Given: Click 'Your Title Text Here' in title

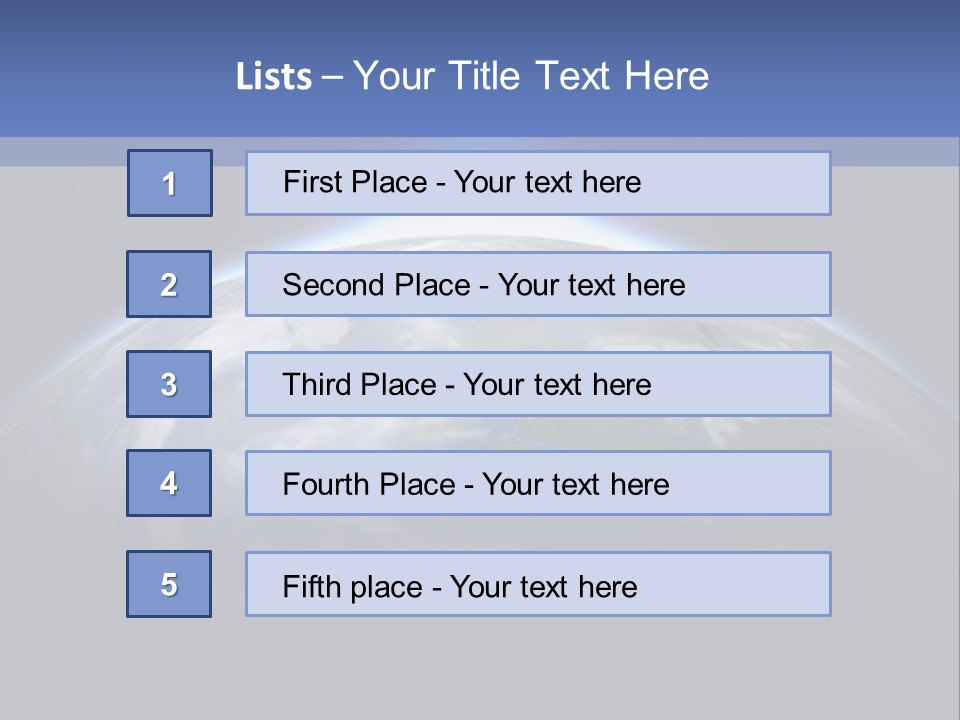Looking at the screenshot, I should click(531, 77).
